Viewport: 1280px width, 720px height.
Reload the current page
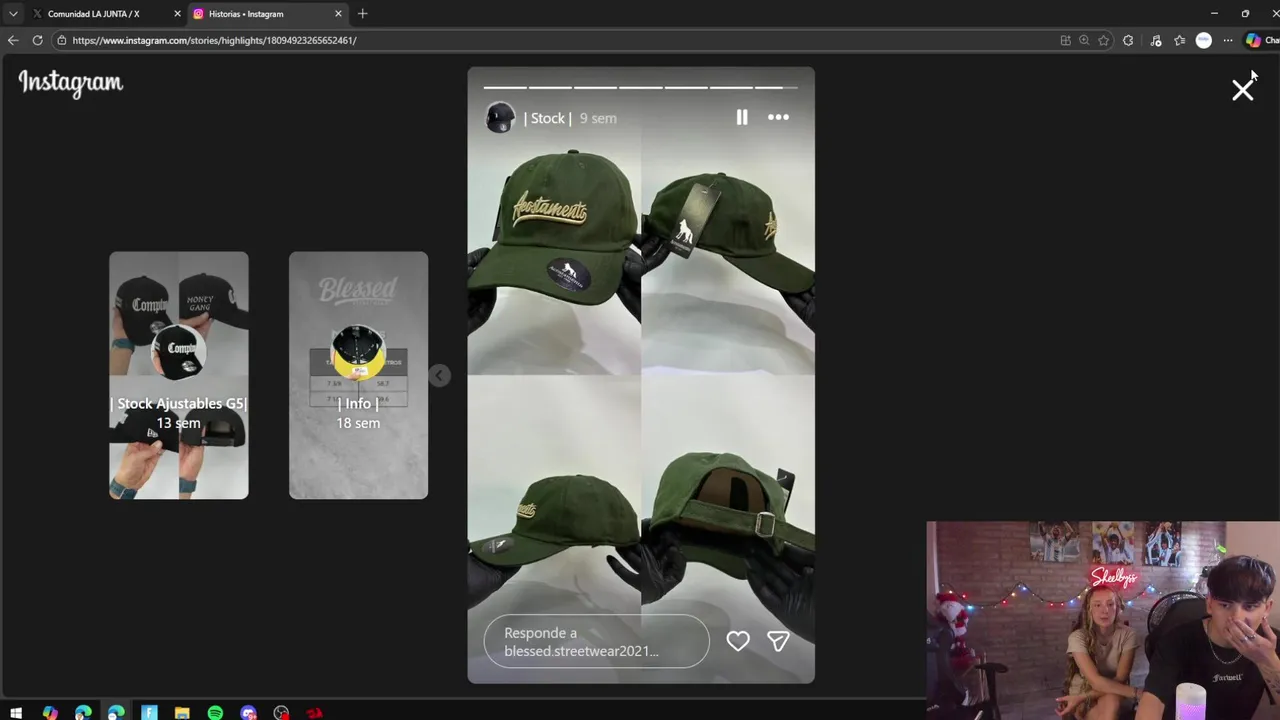(37, 40)
